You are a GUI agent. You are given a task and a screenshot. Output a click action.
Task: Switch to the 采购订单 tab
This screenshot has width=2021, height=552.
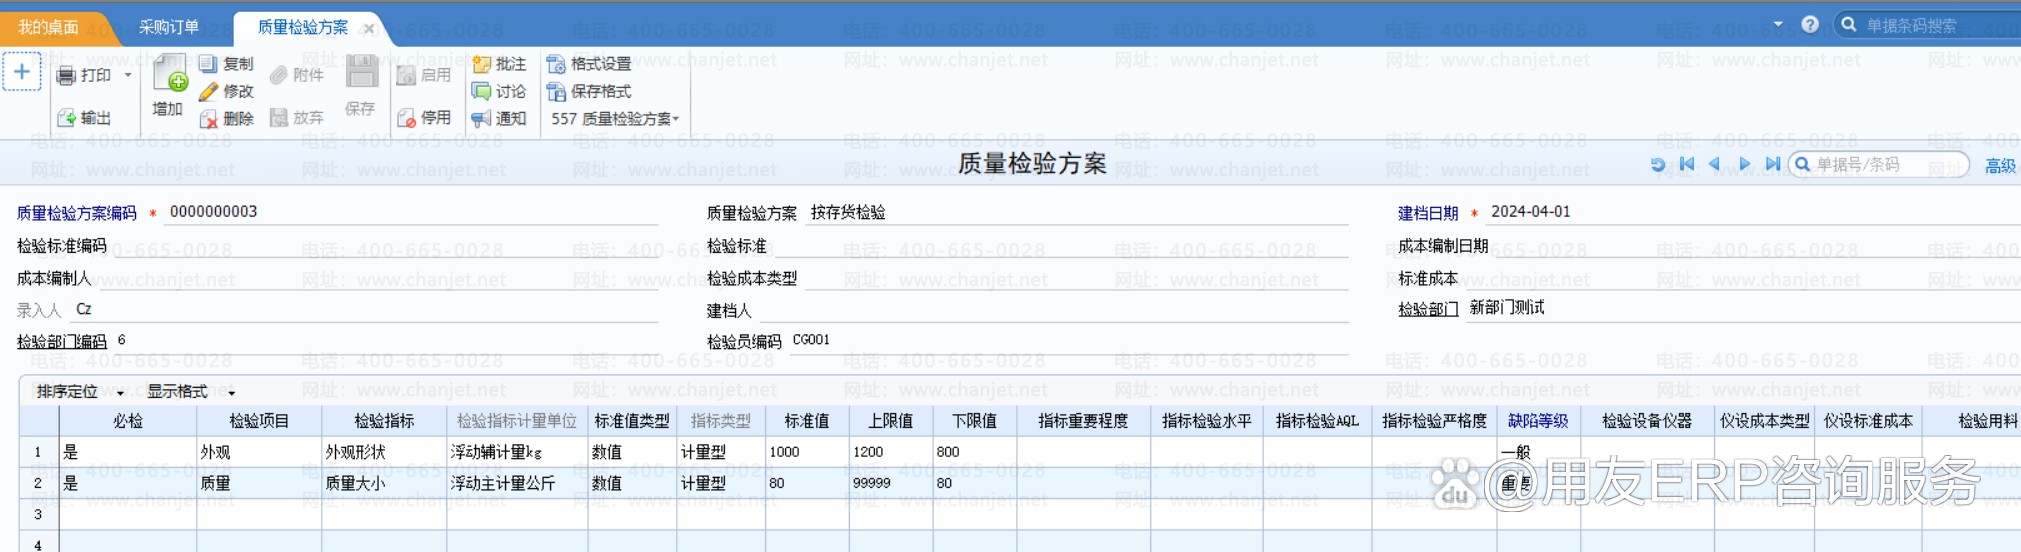pos(168,27)
